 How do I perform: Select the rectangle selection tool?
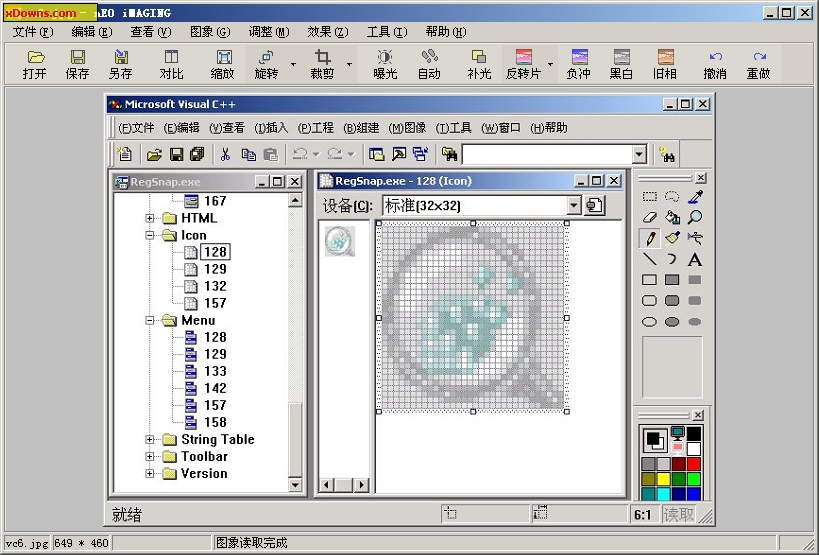(x=650, y=197)
